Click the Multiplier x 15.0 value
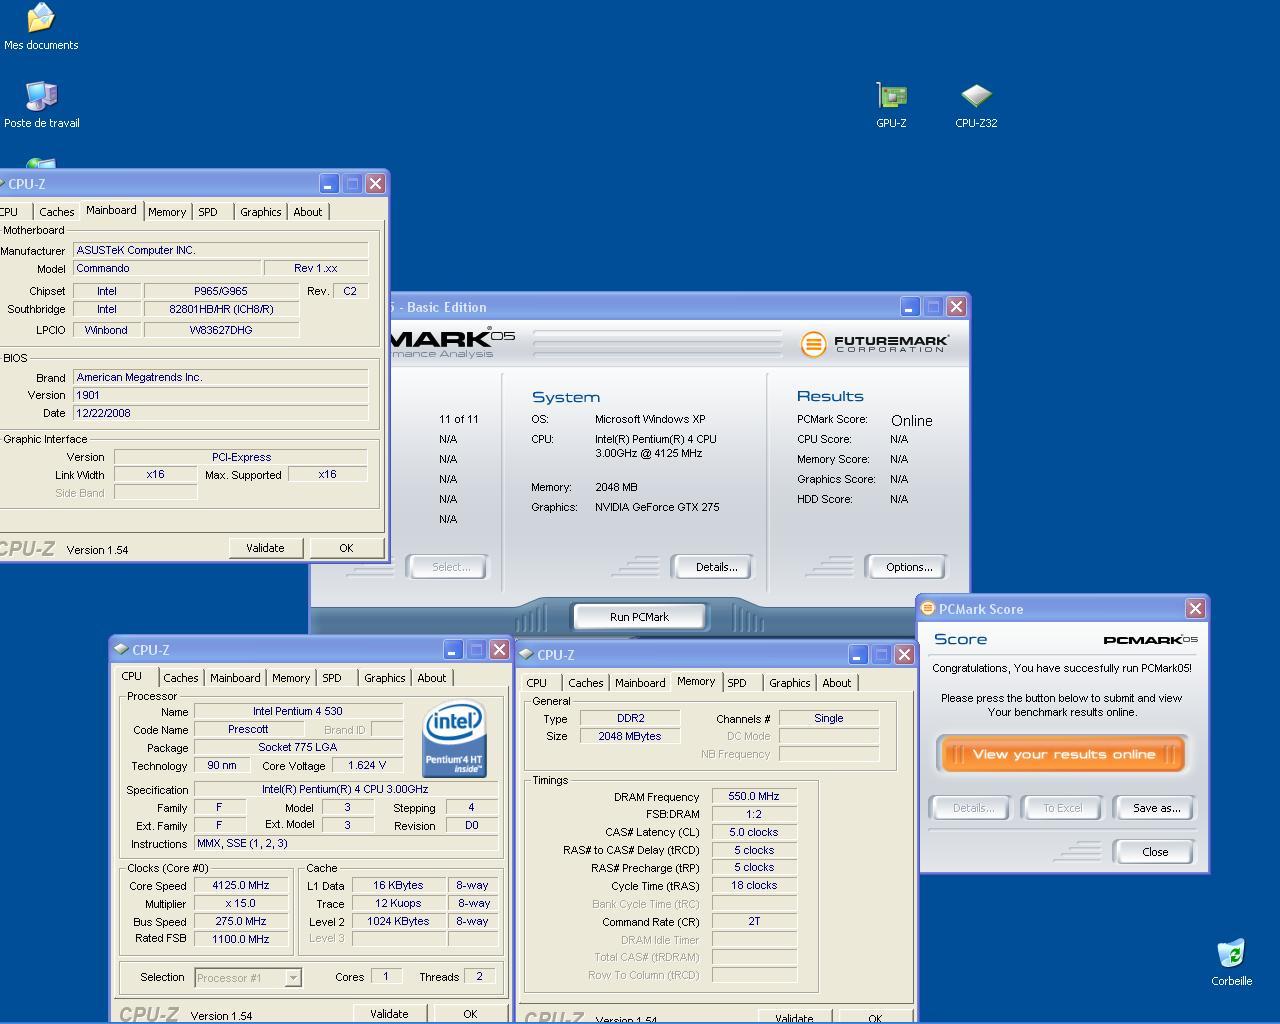 tap(241, 904)
